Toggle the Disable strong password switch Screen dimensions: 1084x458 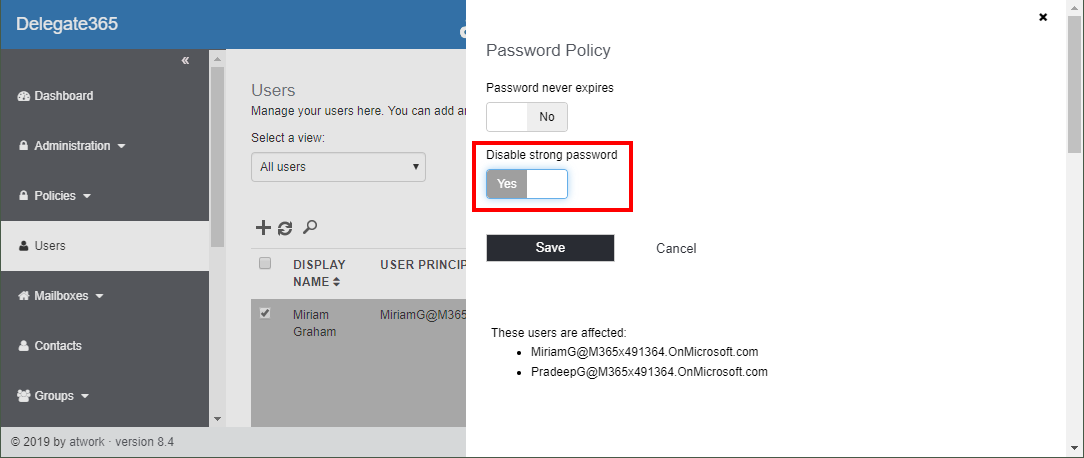click(x=527, y=184)
